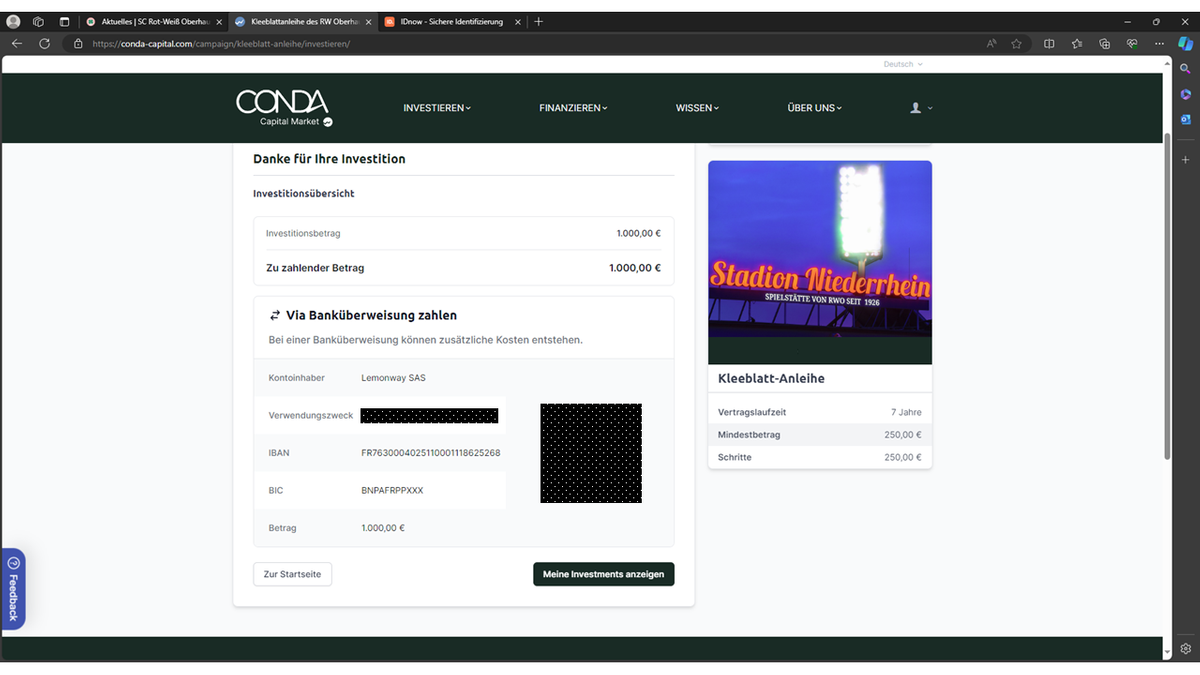1200x675 pixels.
Task: Click the Zu zahlender Betrag label
Action: pyautogui.click(x=315, y=268)
